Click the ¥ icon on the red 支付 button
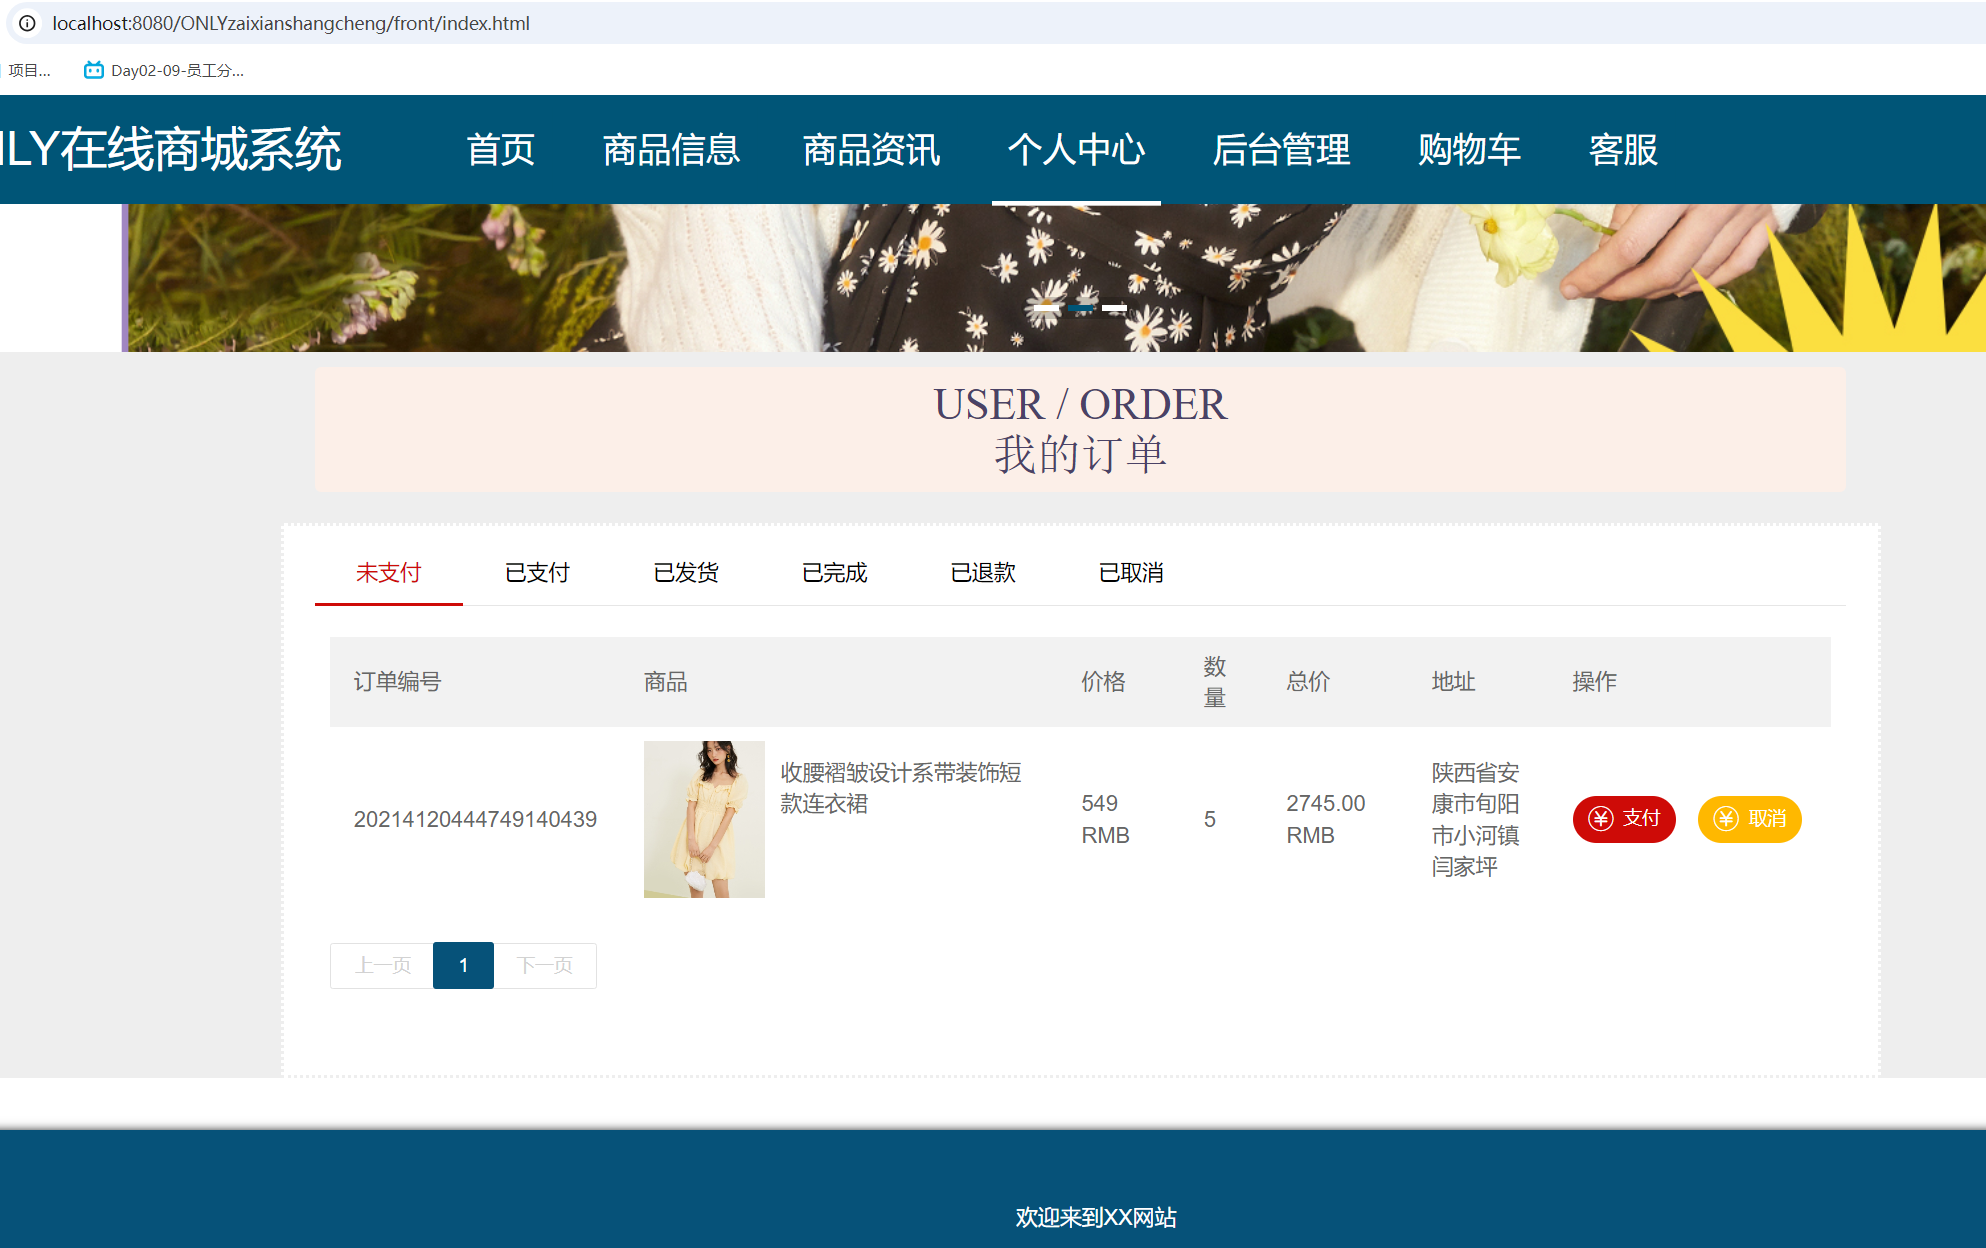Image resolution: width=1986 pixels, height=1248 pixels. click(x=1602, y=819)
